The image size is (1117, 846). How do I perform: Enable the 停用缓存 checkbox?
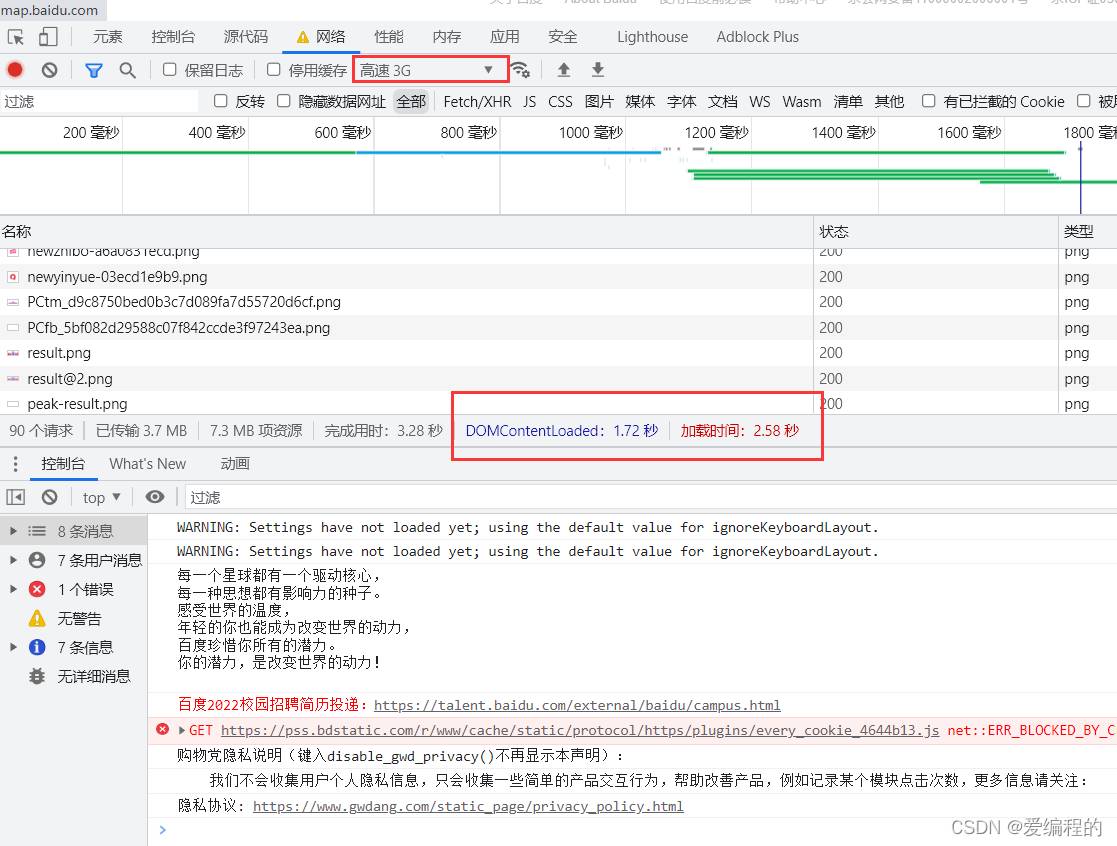click(x=274, y=69)
